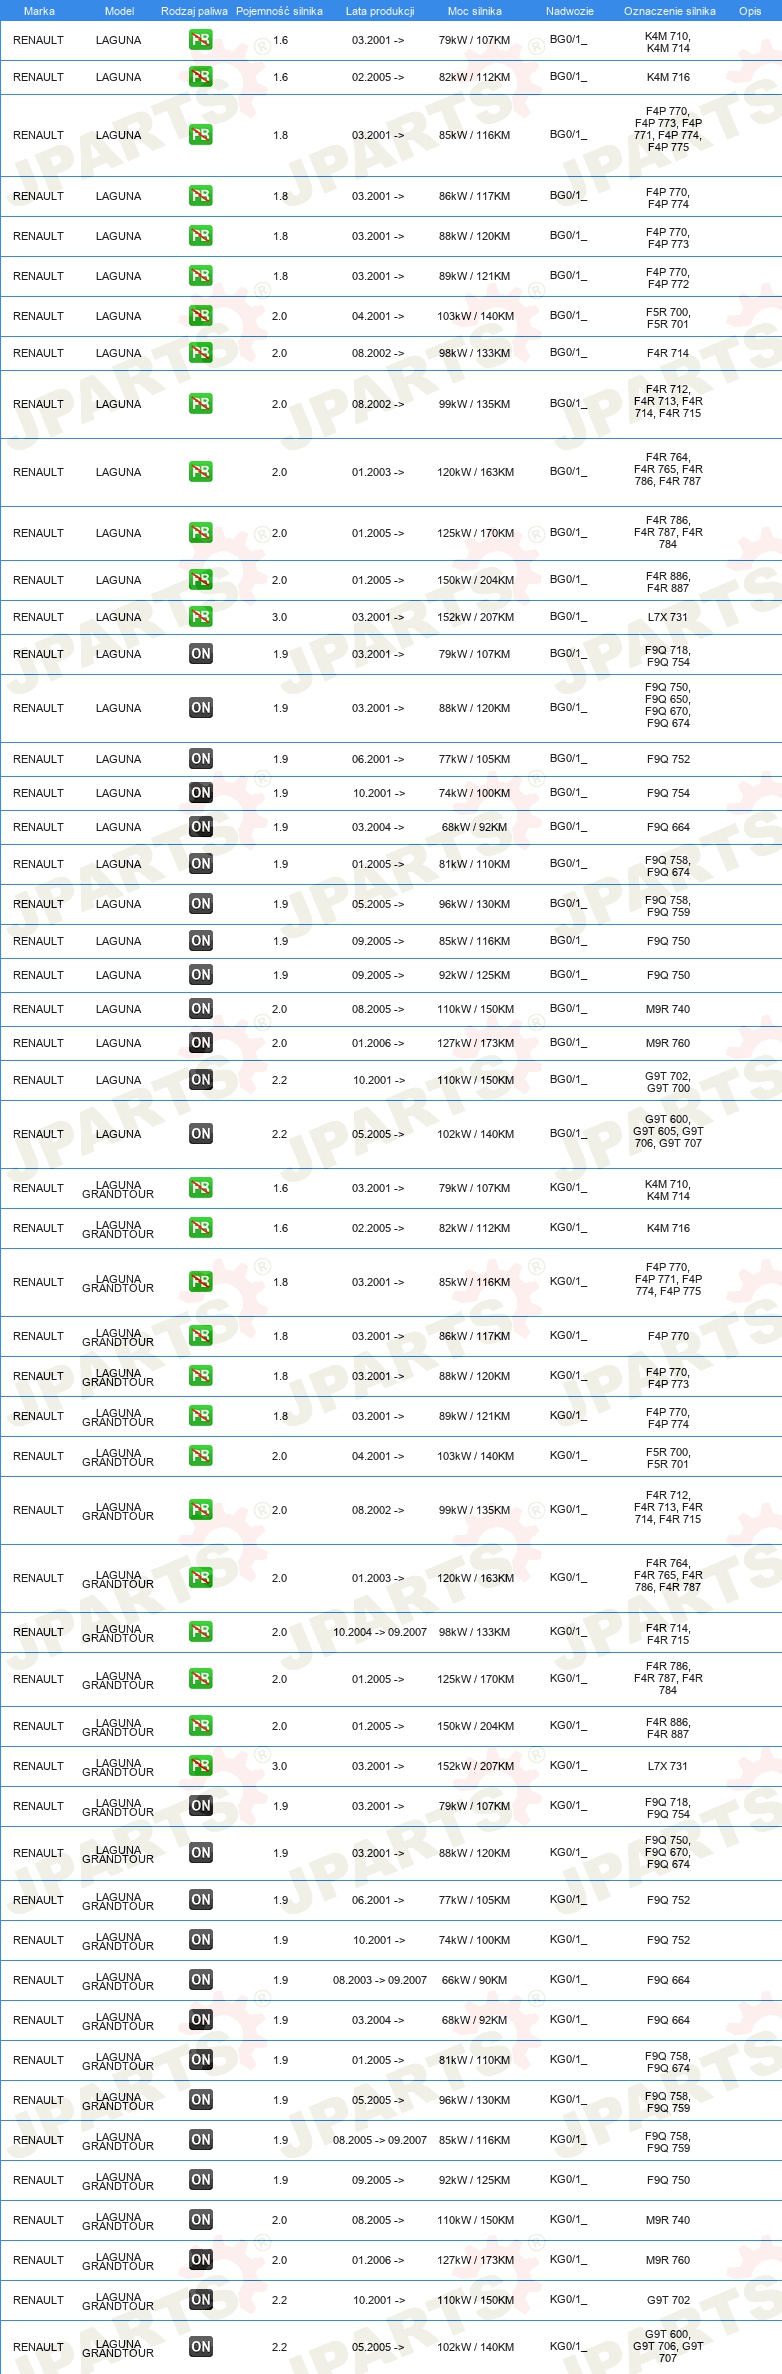Click the Model column header
Image resolution: width=782 pixels, height=2374 pixels.
(119, 11)
